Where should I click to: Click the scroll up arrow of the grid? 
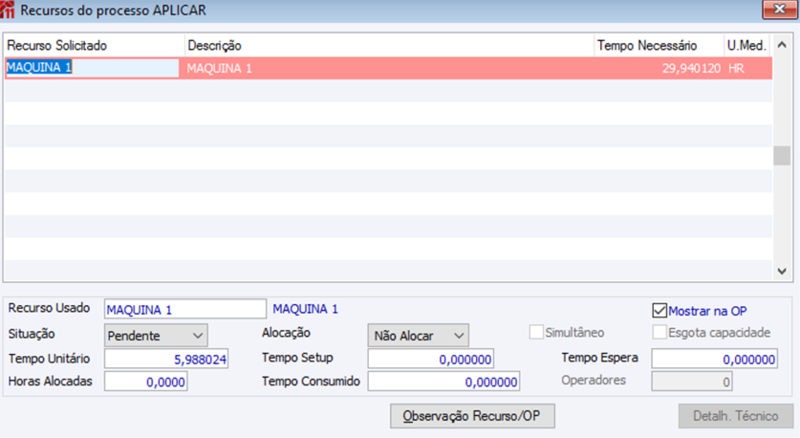[x=782, y=45]
